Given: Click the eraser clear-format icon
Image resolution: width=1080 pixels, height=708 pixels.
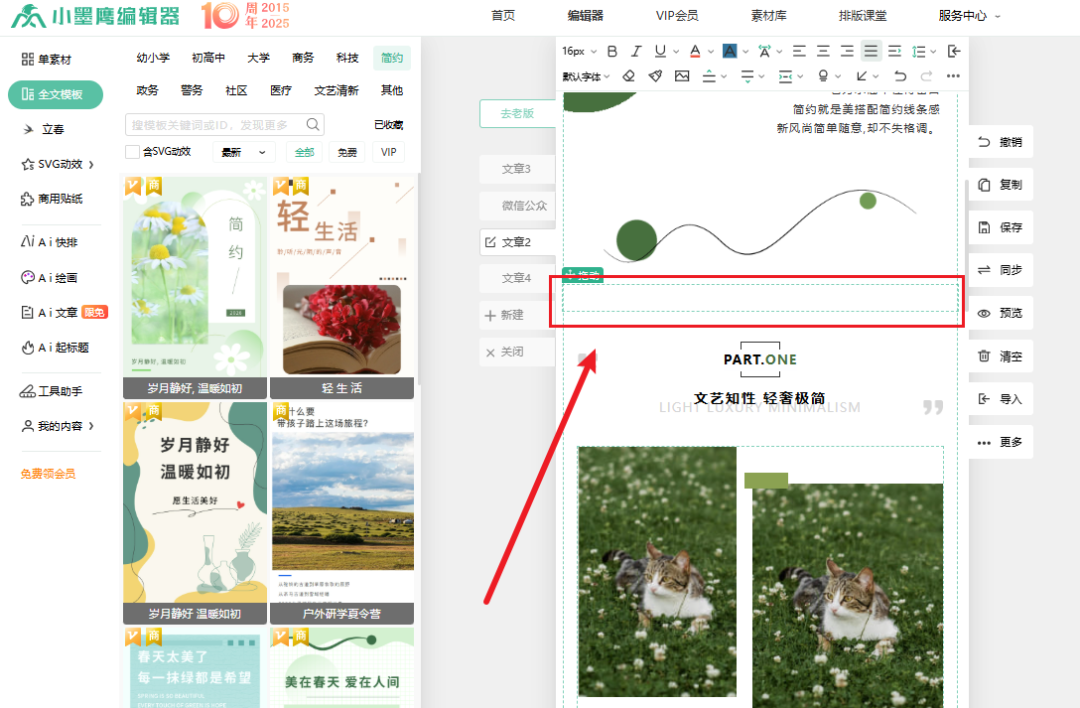Looking at the screenshot, I should click(628, 76).
